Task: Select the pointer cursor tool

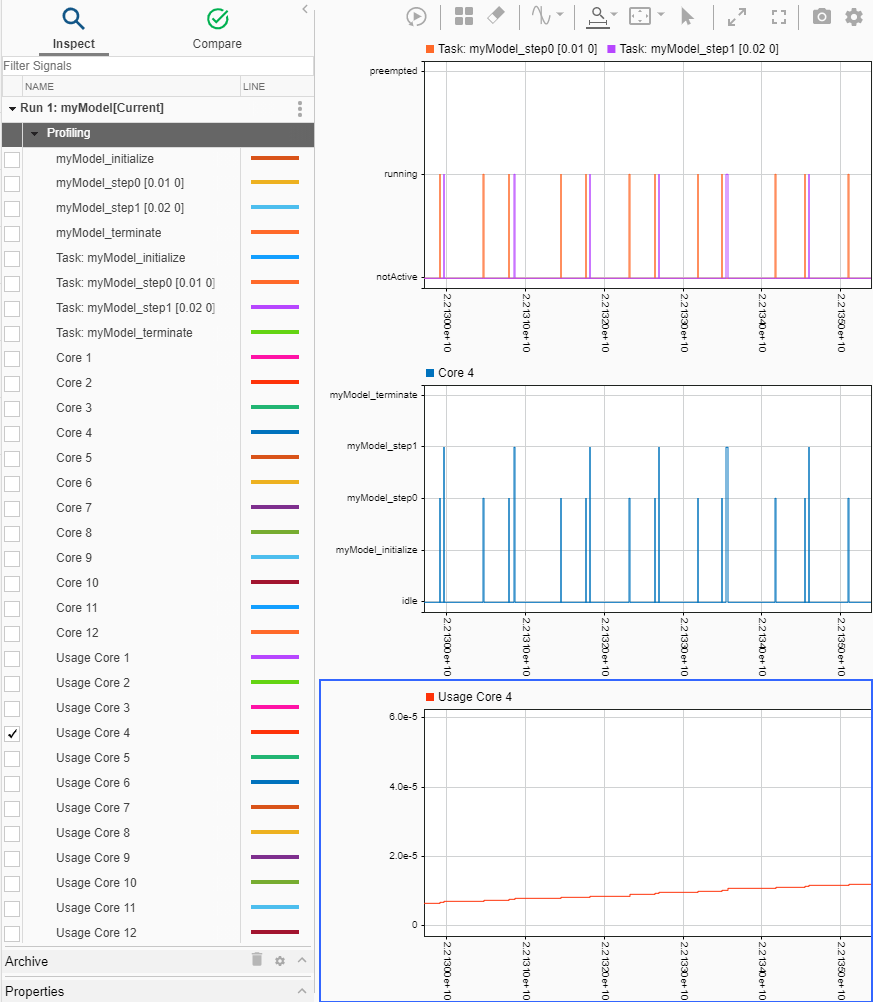Action: coord(687,16)
